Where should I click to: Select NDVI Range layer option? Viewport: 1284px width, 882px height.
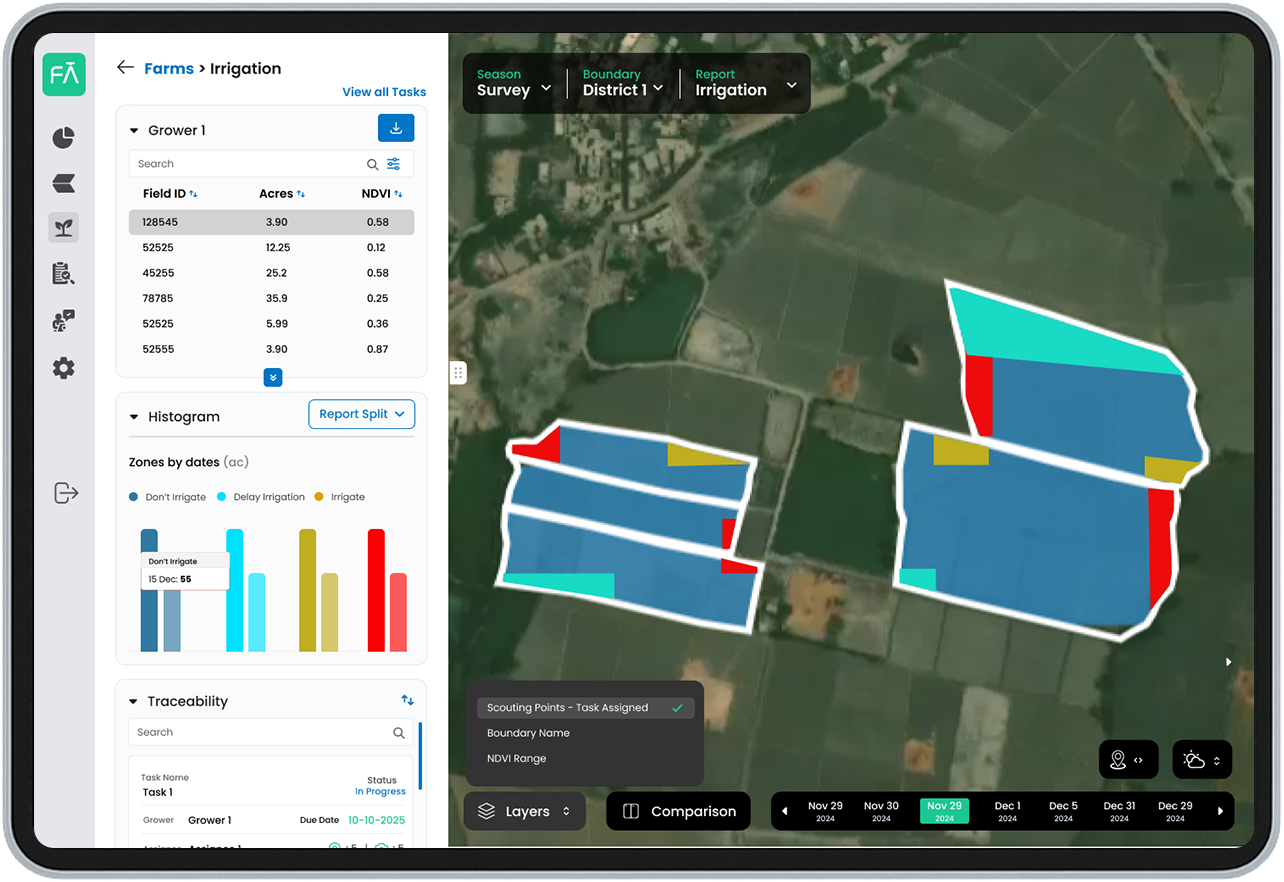coord(516,759)
